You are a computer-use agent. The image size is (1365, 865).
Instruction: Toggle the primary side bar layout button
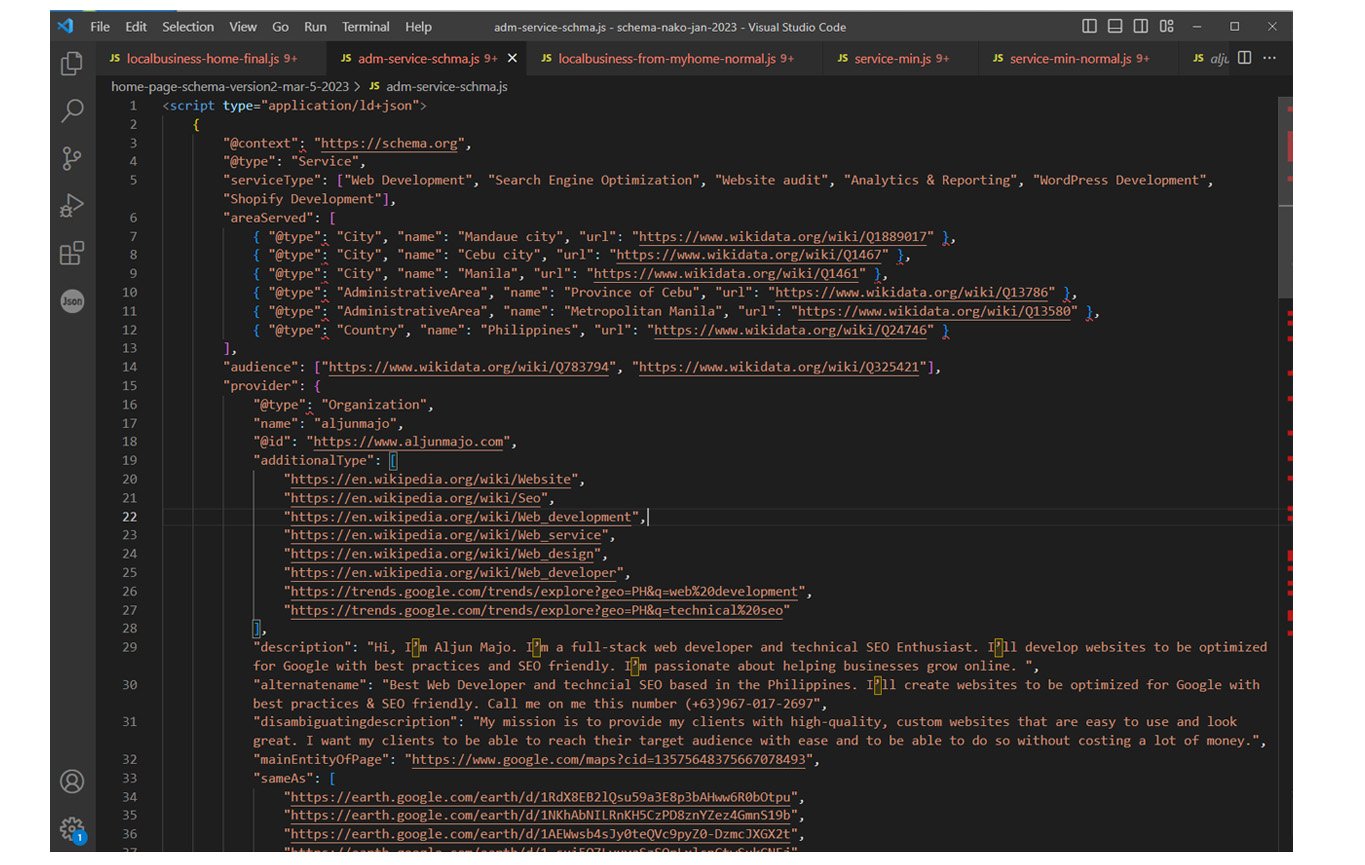coord(1090,27)
